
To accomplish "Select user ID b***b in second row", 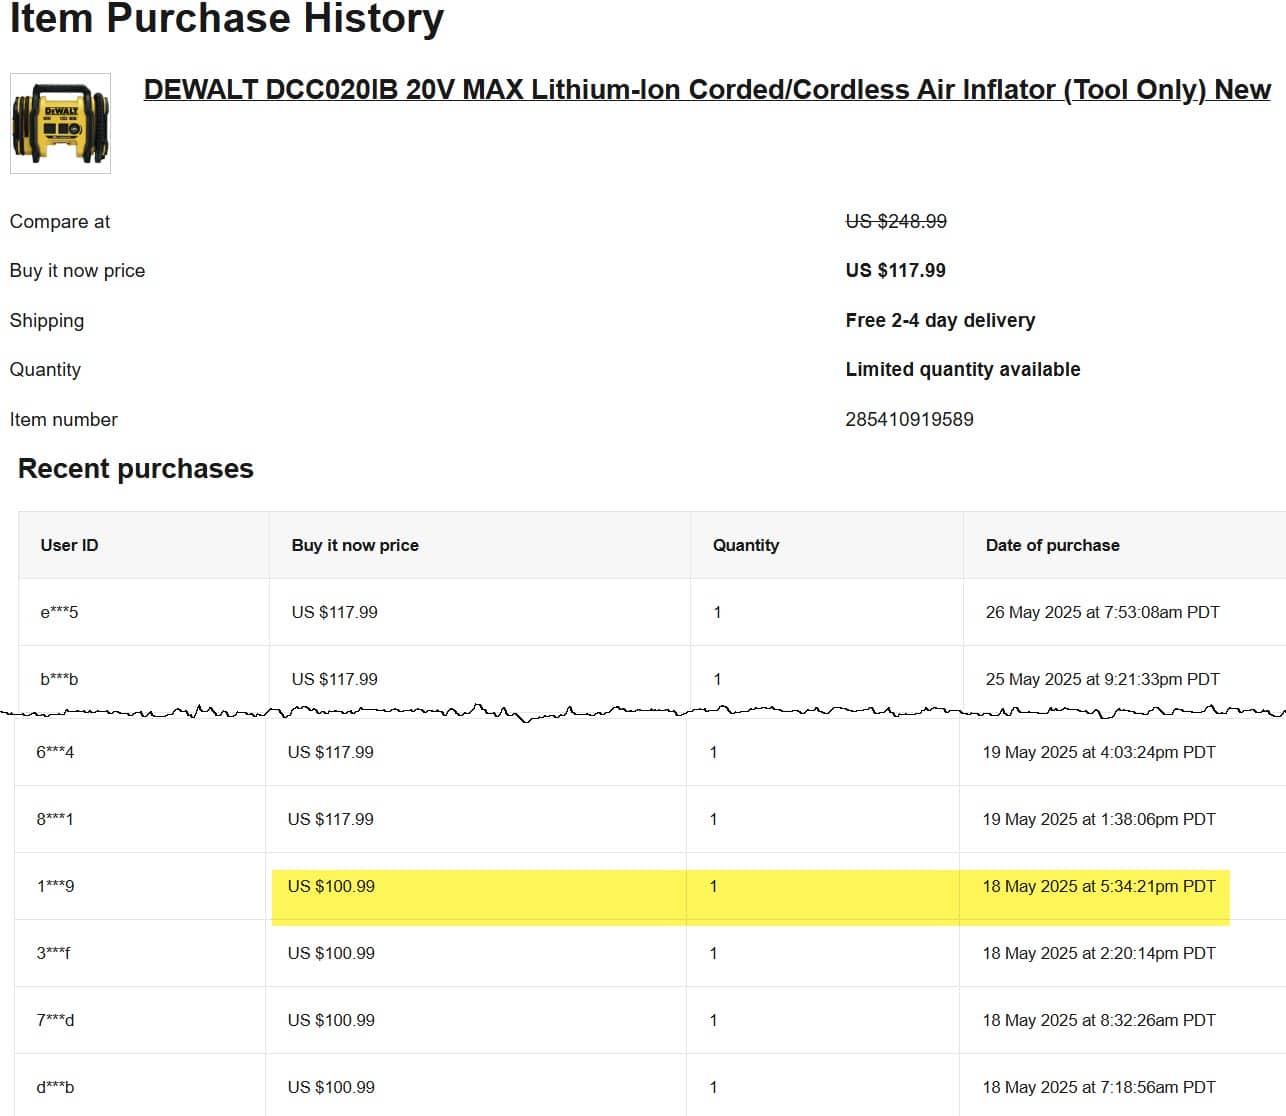I will pyautogui.click(x=59, y=679).
